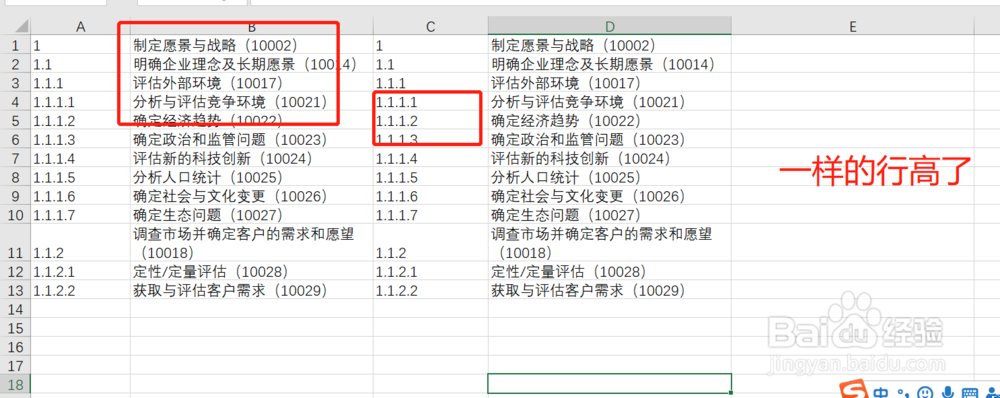Image resolution: width=1000 pixels, height=398 pixels.
Task: Select row 1 header
Action: point(15,45)
